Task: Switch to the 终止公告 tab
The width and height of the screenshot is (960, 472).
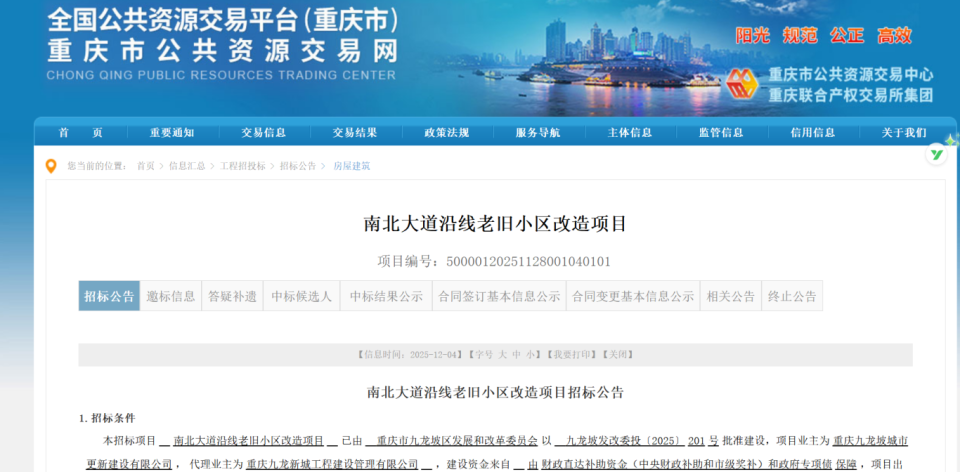Action: point(792,296)
